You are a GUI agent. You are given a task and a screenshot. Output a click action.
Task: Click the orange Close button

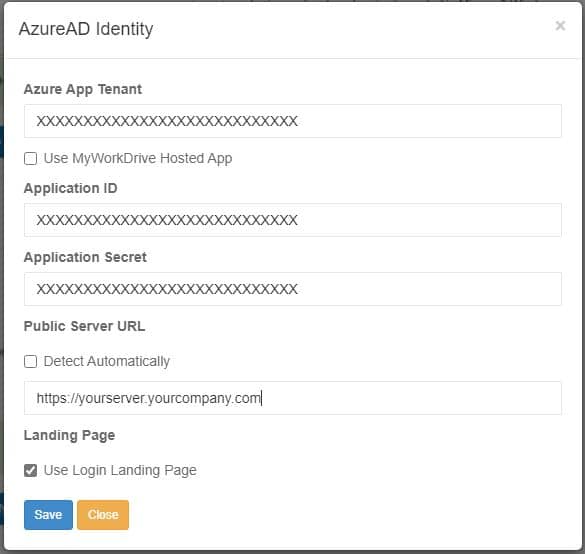[x=103, y=514]
